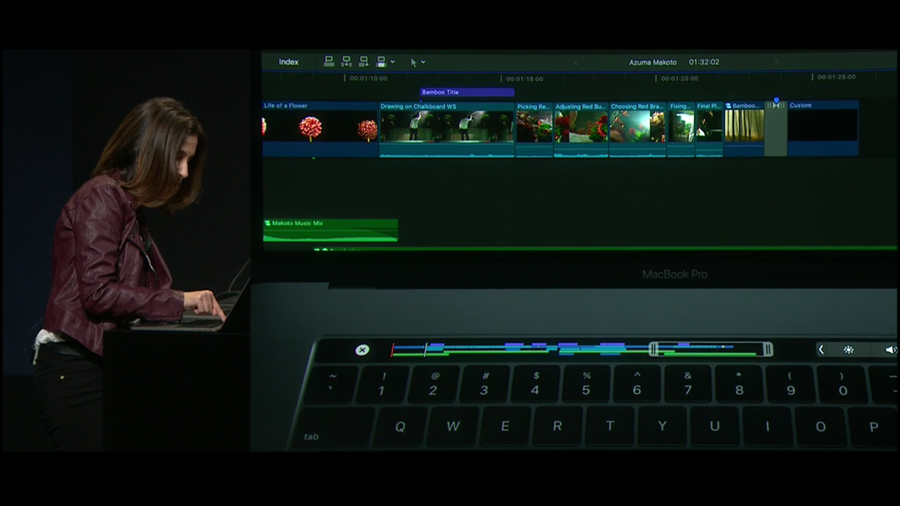This screenshot has height=506, width=900.
Task: Select the Adjusting Red Bu... clip
Action: pyautogui.click(x=580, y=130)
